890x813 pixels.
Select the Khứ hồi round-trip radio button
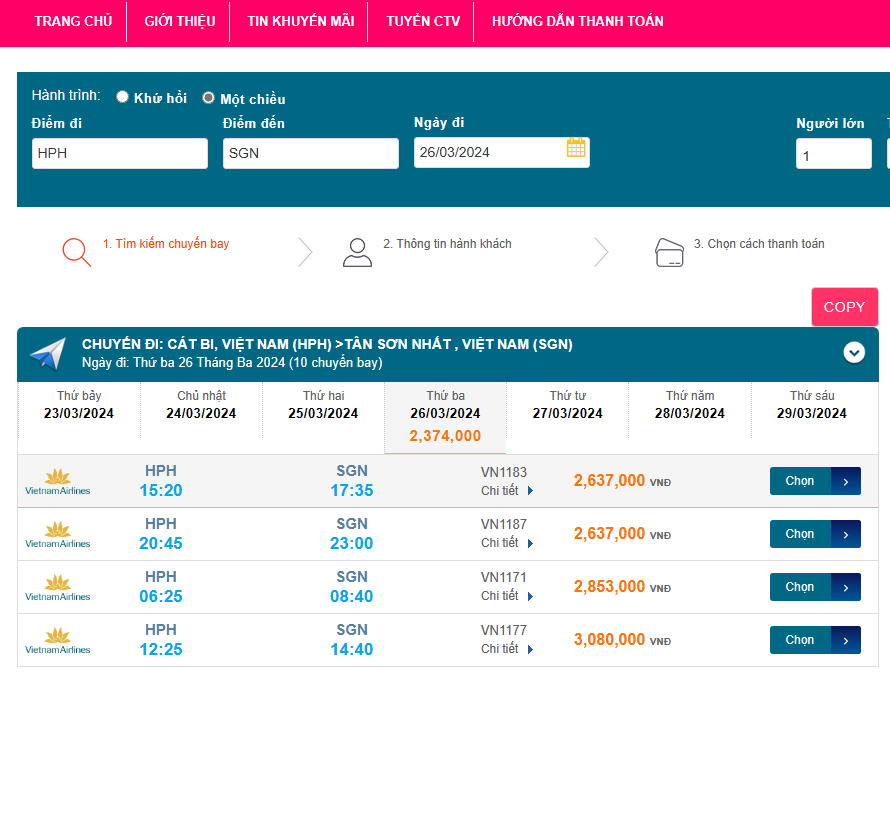pos(123,97)
